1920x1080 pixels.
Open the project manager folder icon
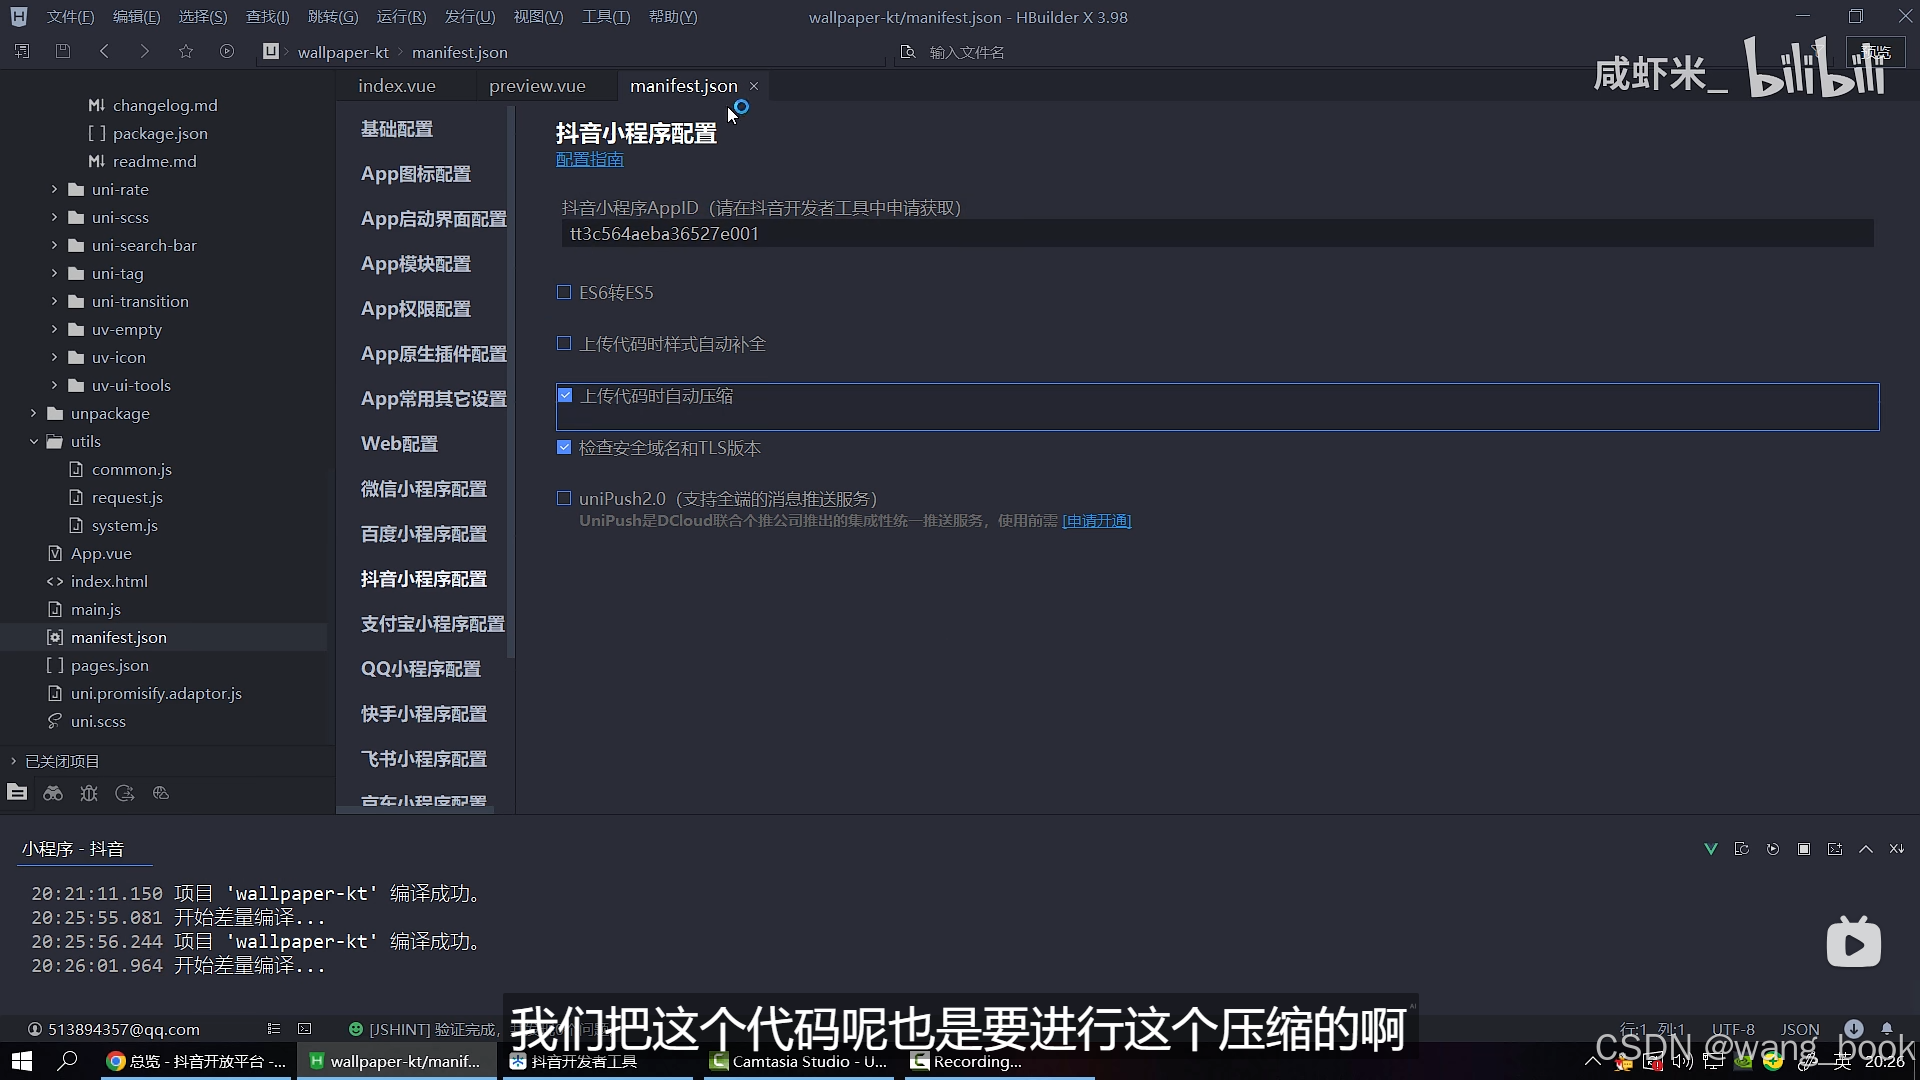pyautogui.click(x=17, y=793)
